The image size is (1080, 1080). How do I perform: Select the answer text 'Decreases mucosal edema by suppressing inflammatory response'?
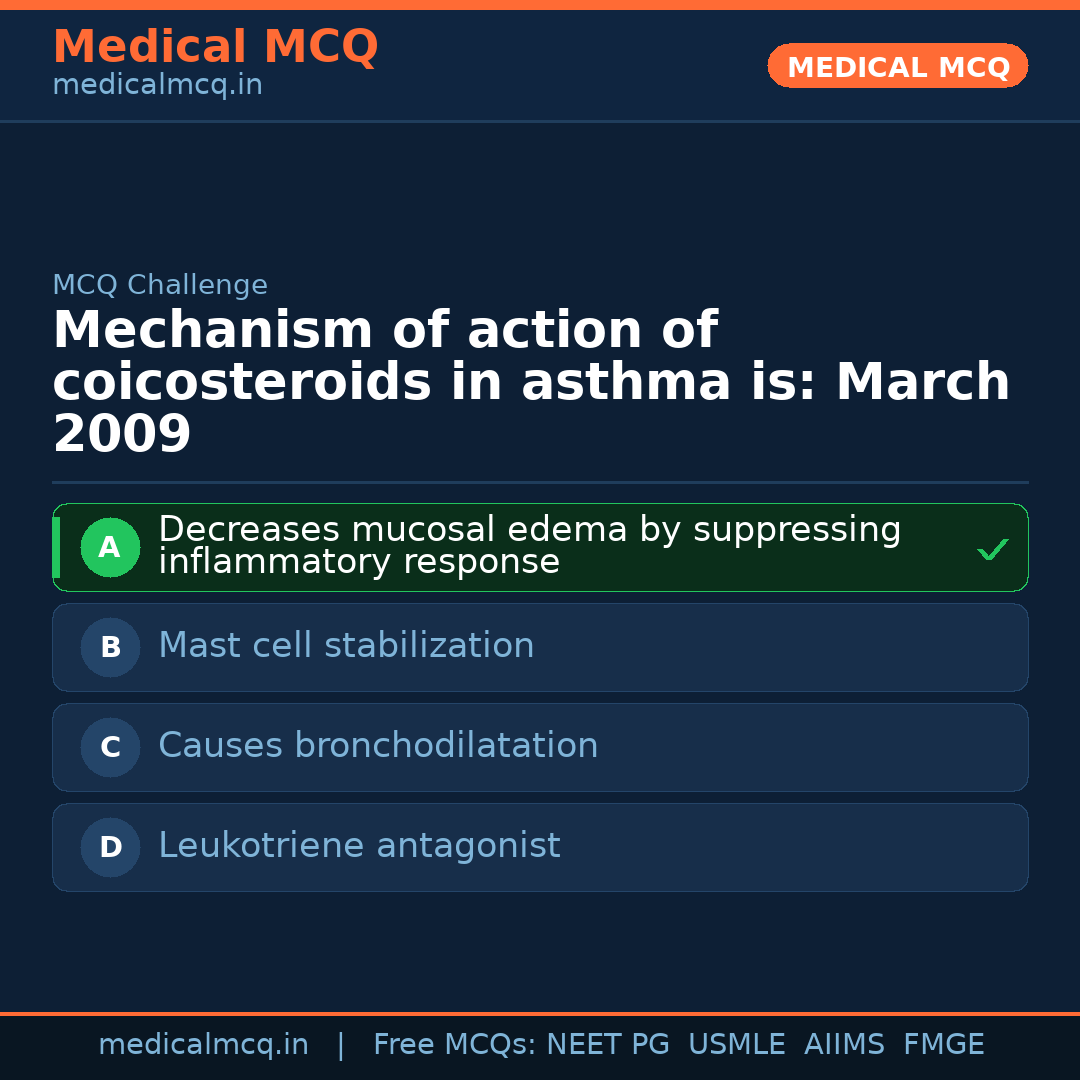tap(529, 546)
